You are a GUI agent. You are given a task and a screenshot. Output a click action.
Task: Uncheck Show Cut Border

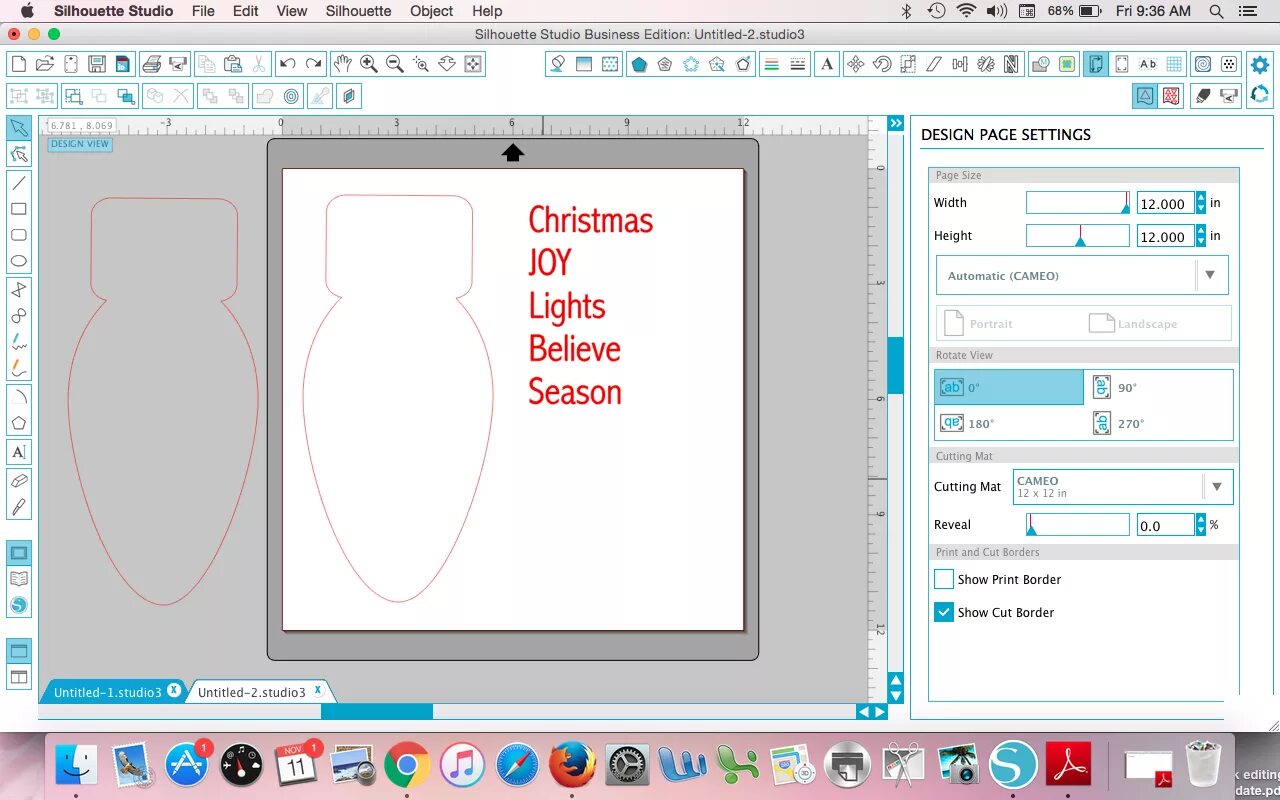pyautogui.click(x=944, y=612)
